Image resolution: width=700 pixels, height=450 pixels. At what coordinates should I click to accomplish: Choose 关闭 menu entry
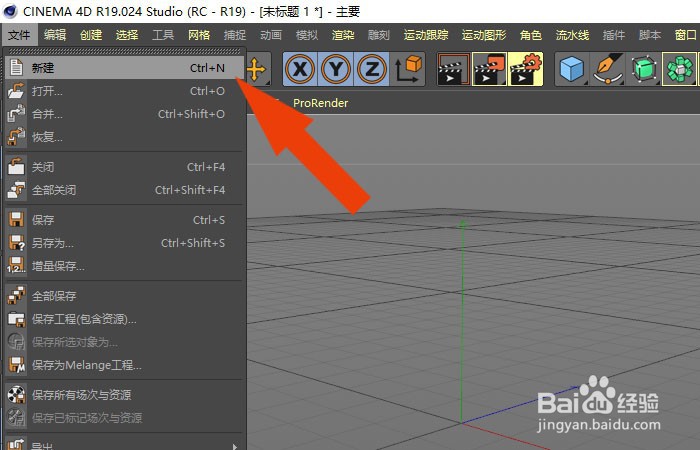(125, 167)
